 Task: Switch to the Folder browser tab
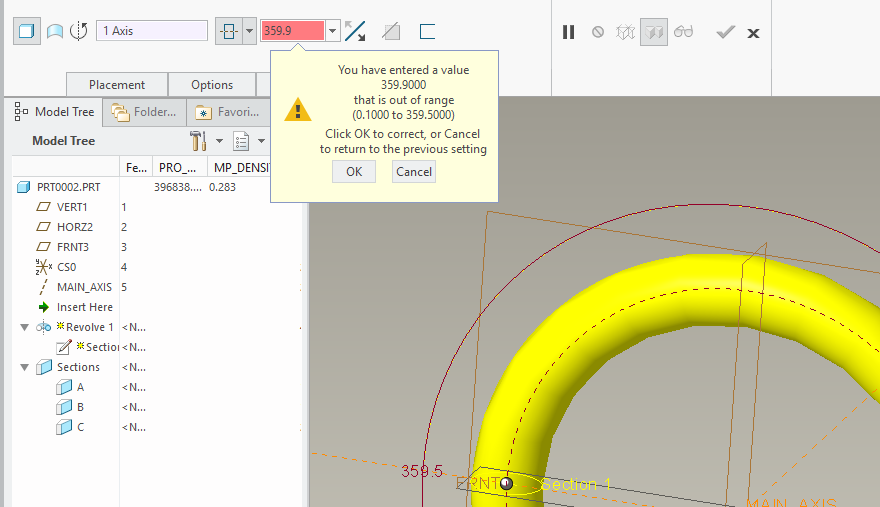[145, 112]
